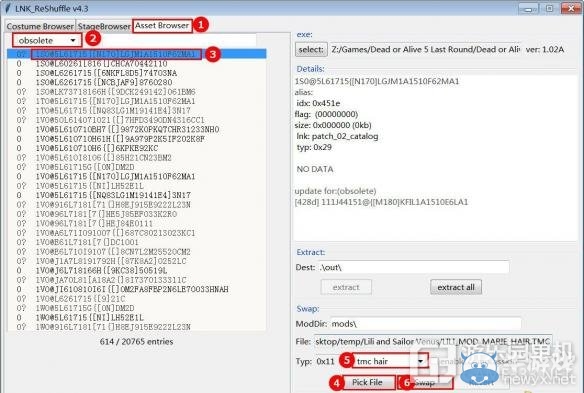584x393 pixels.
Task: Select list row 1S0@L602611816[]CHCA70442110
Action: [137, 64]
